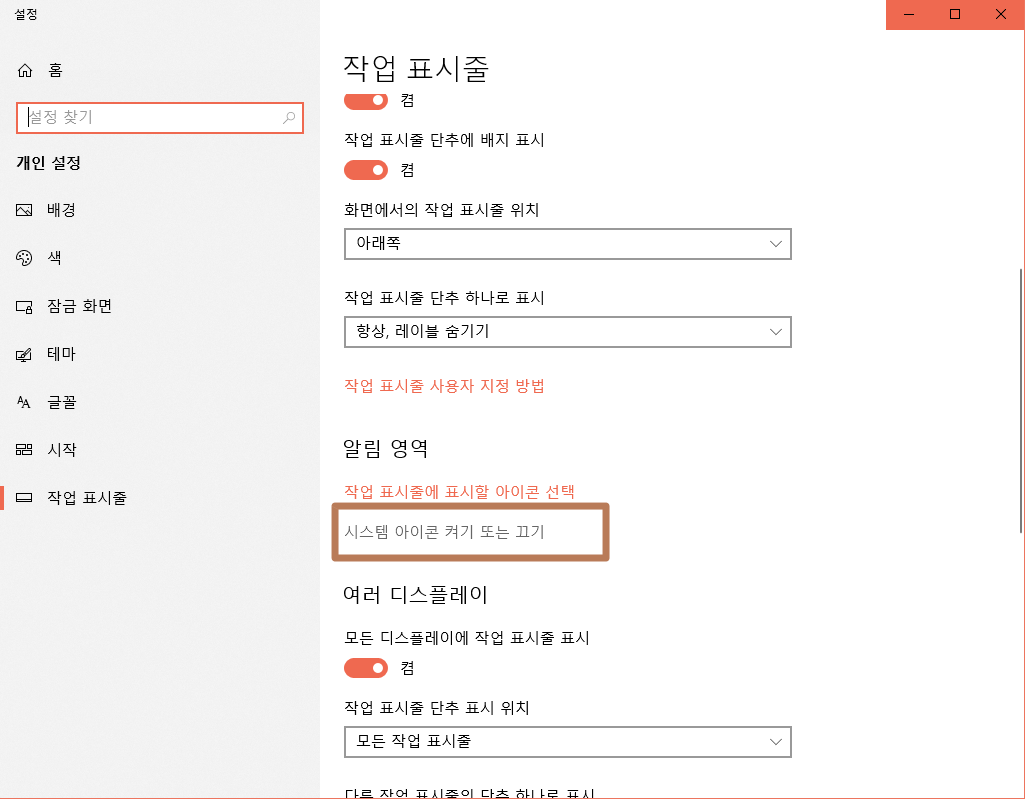Open the 시작 start menu icon
The width and height of the screenshot is (1025, 799).
point(24,450)
